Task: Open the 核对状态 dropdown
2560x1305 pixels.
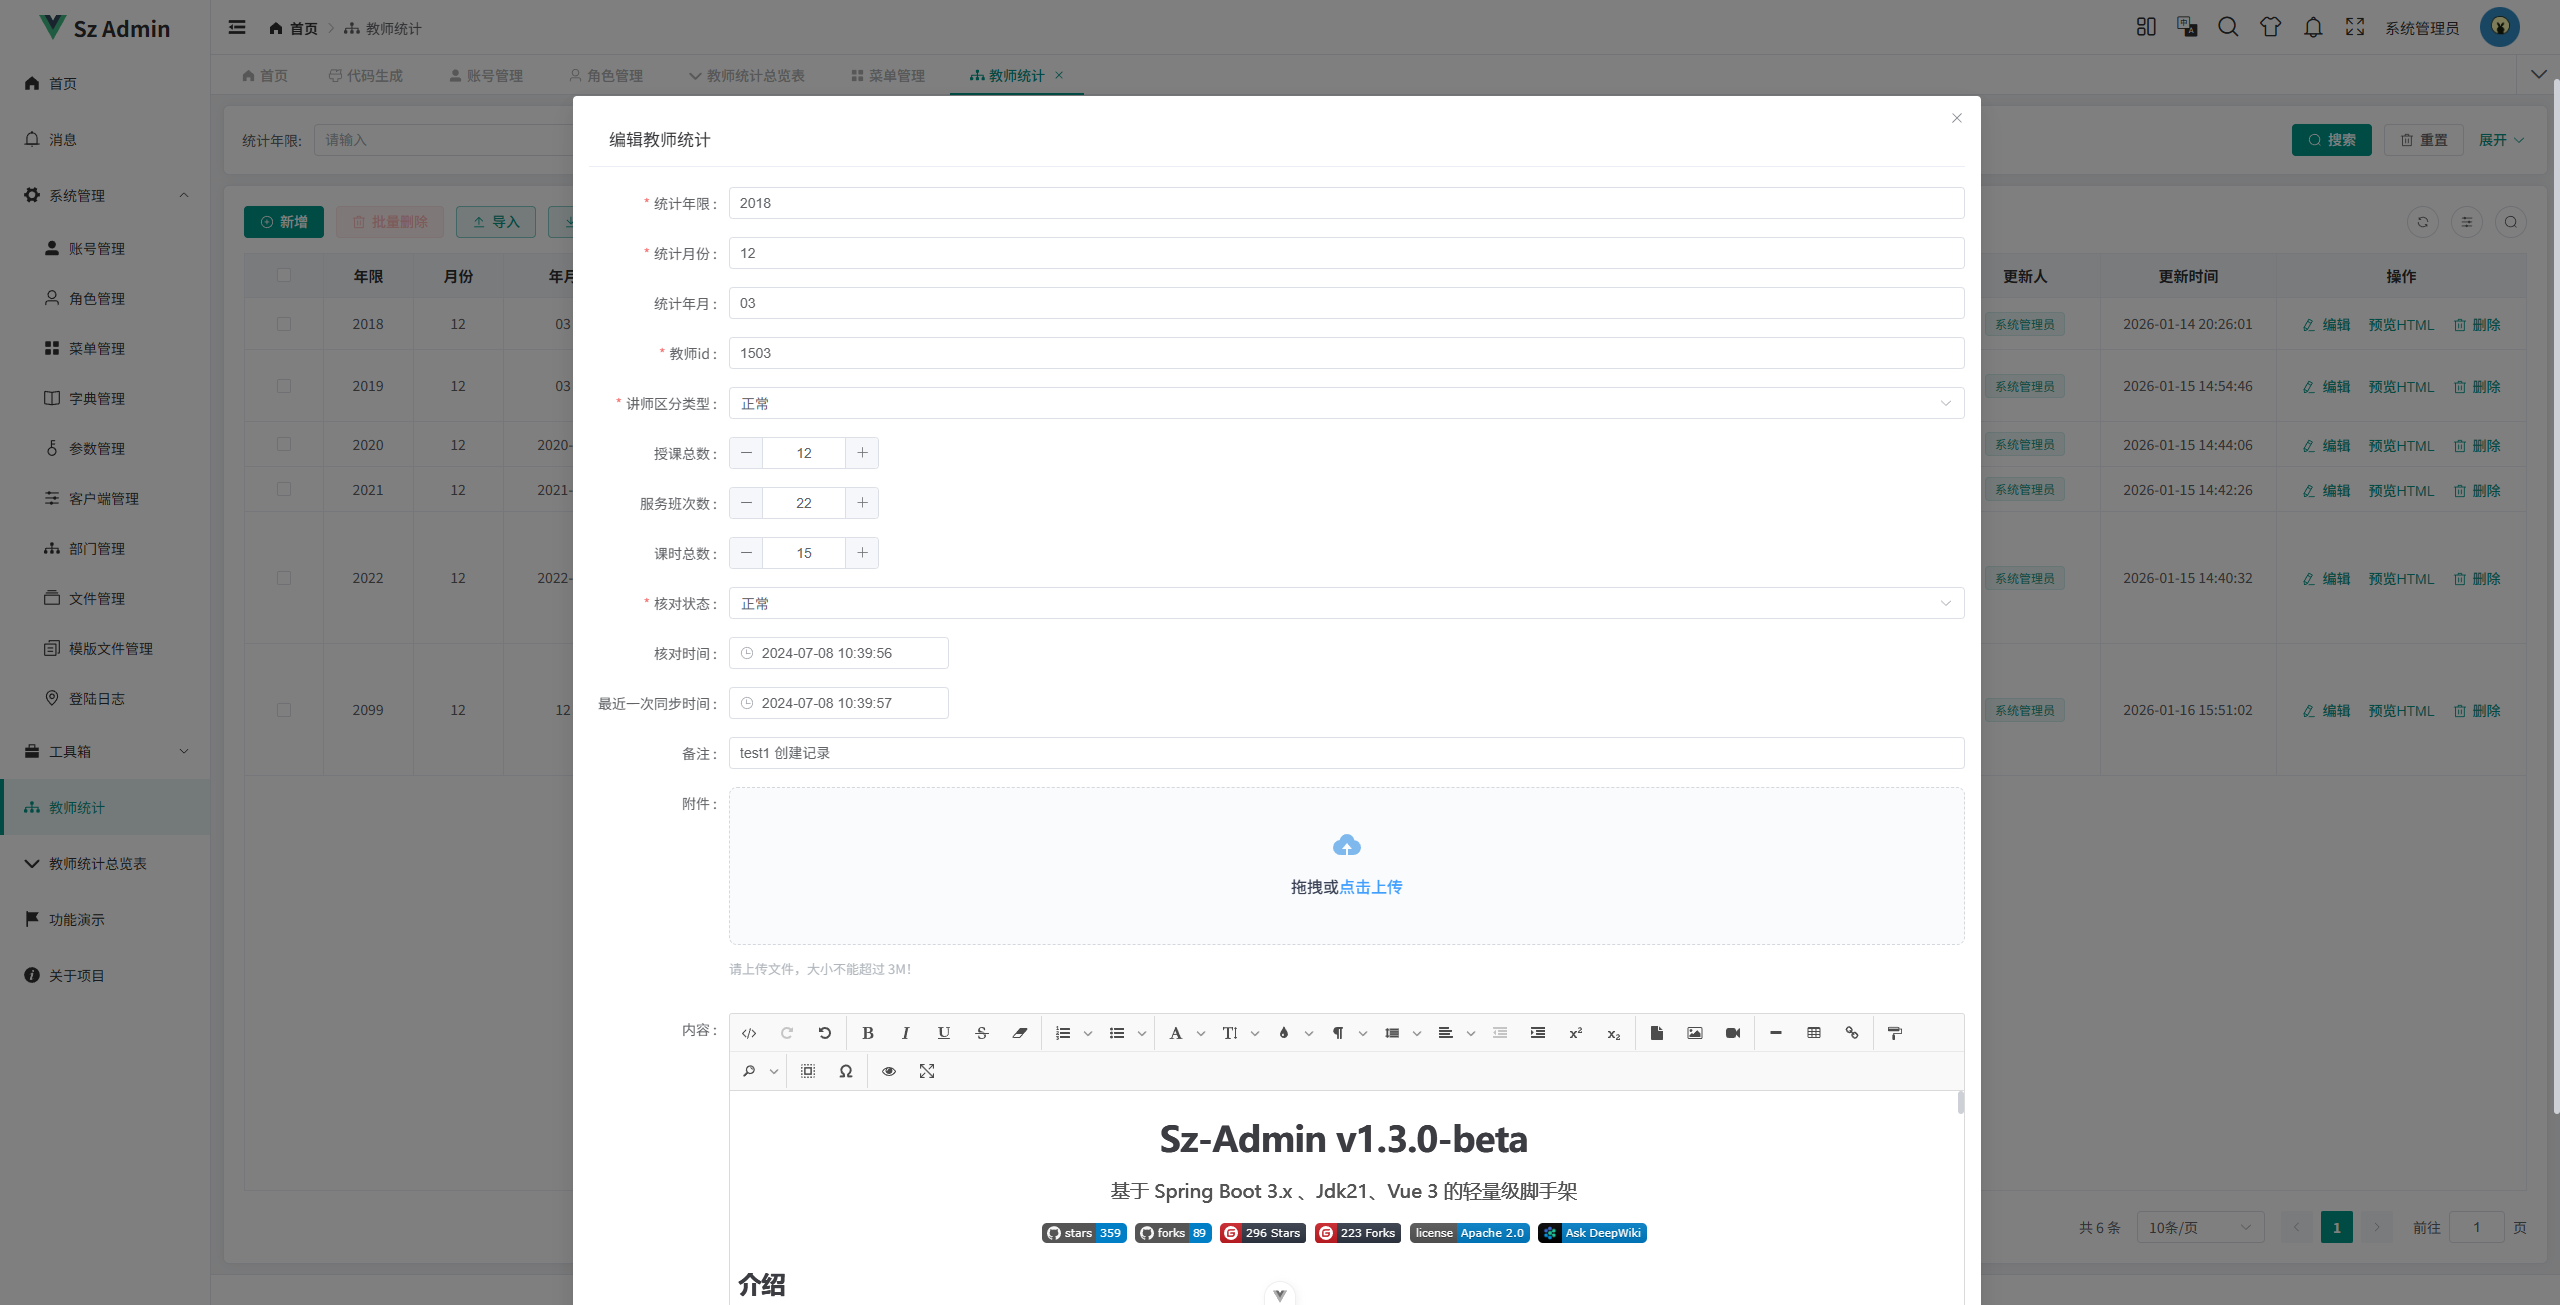Action: [x=1346, y=603]
